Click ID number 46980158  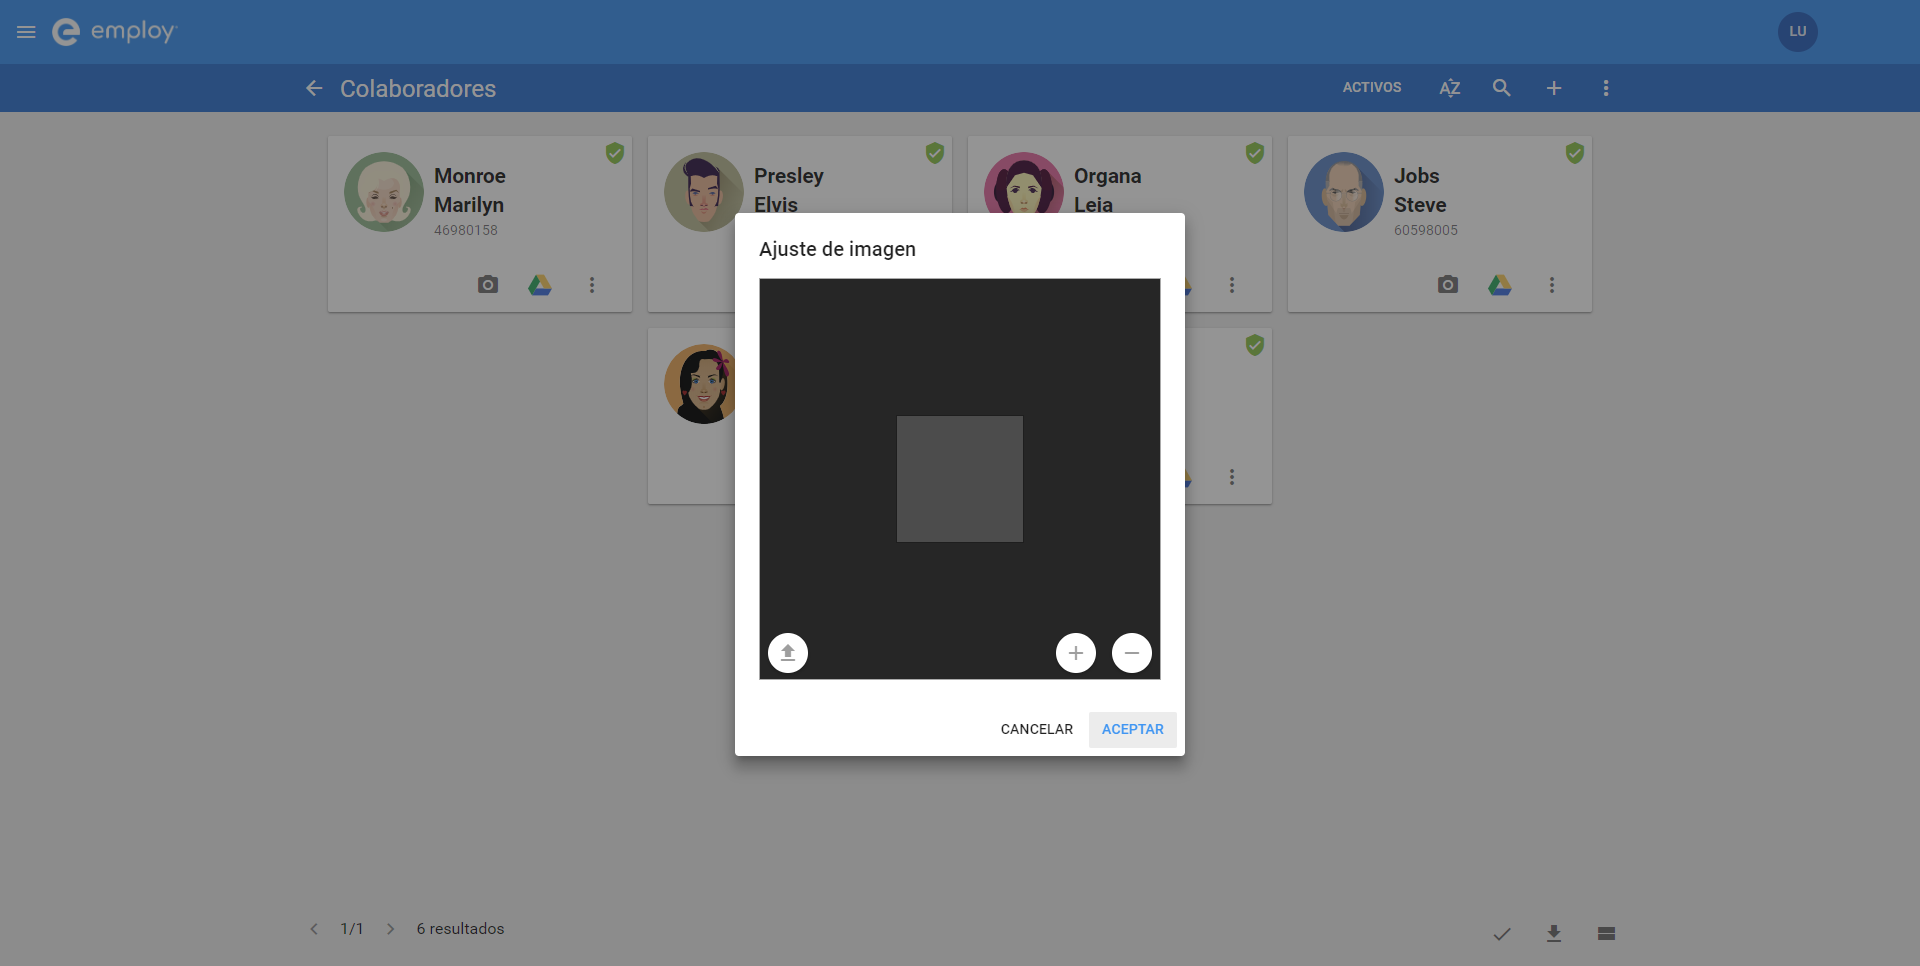pos(466,230)
